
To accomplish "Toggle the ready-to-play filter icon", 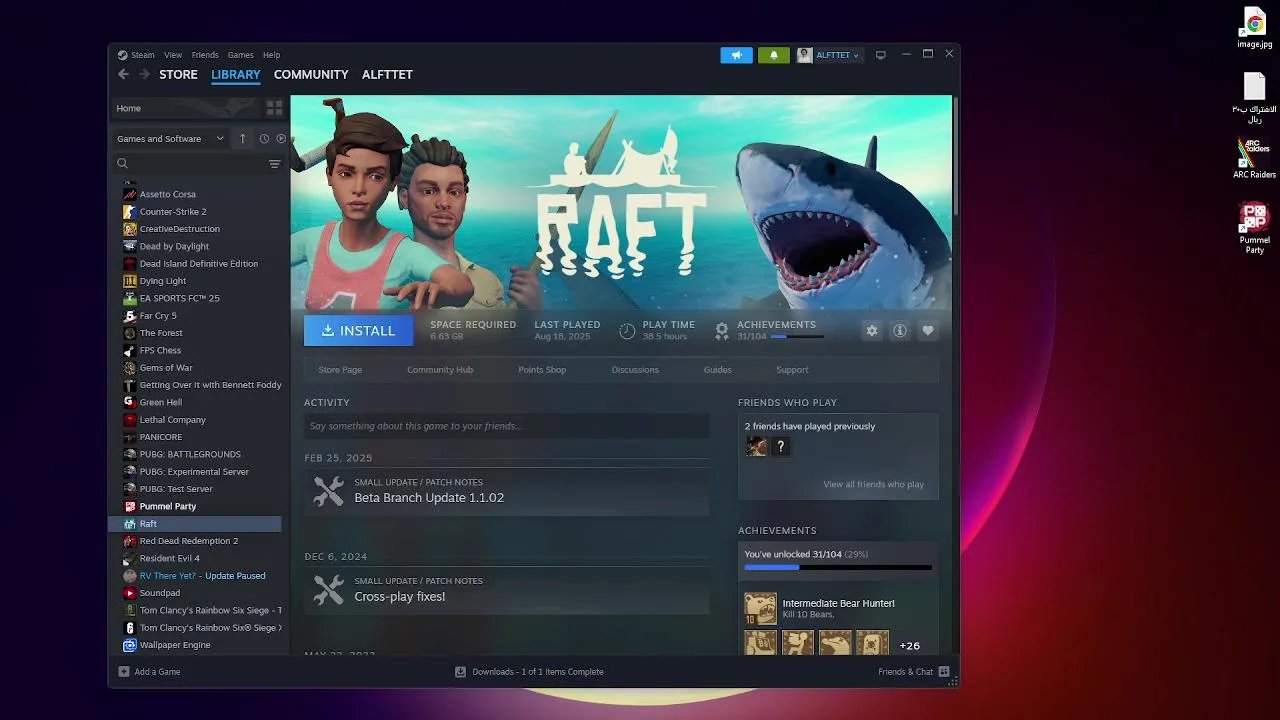I will [x=281, y=139].
